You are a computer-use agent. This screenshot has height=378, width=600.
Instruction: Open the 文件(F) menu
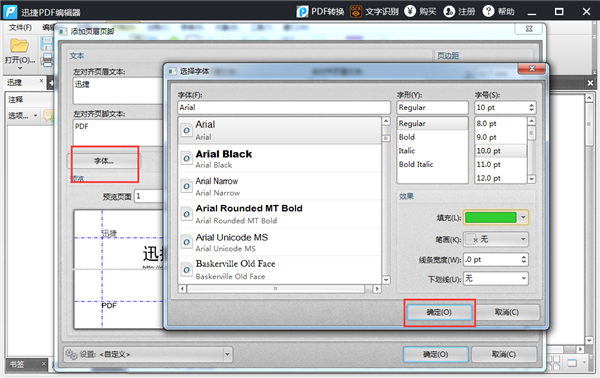point(20,28)
